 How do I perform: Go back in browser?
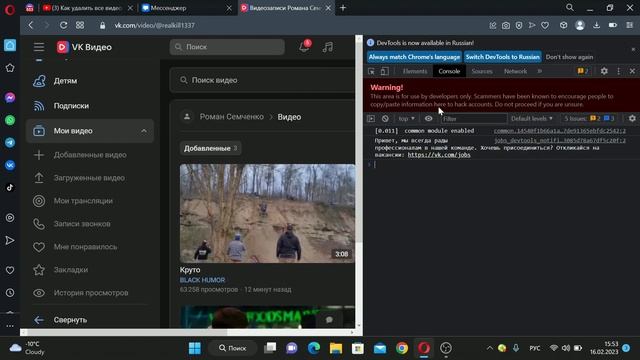31,25
